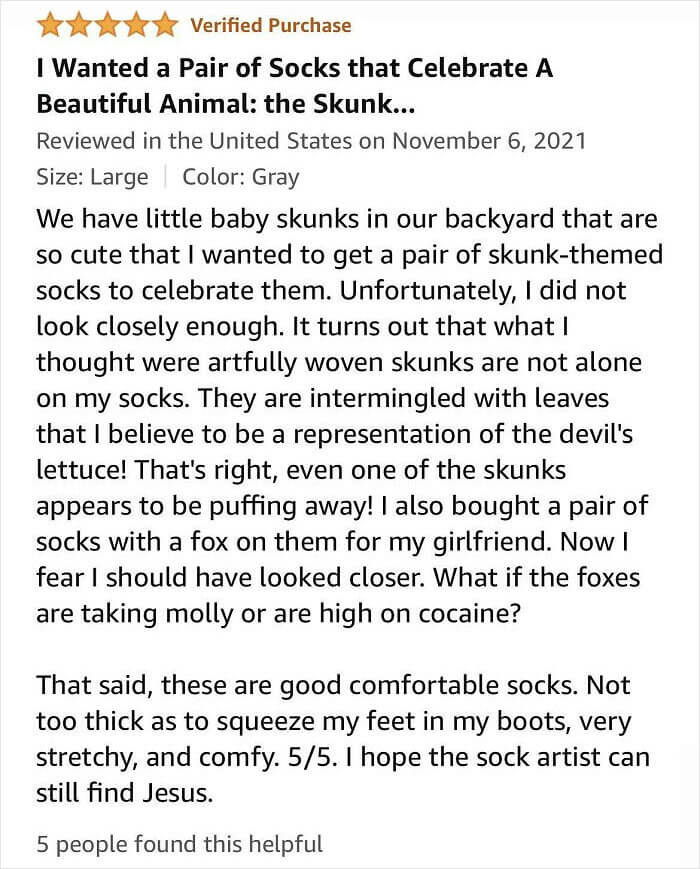
Task: Click the fourth rating star
Action: pyautogui.click(x=131, y=25)
